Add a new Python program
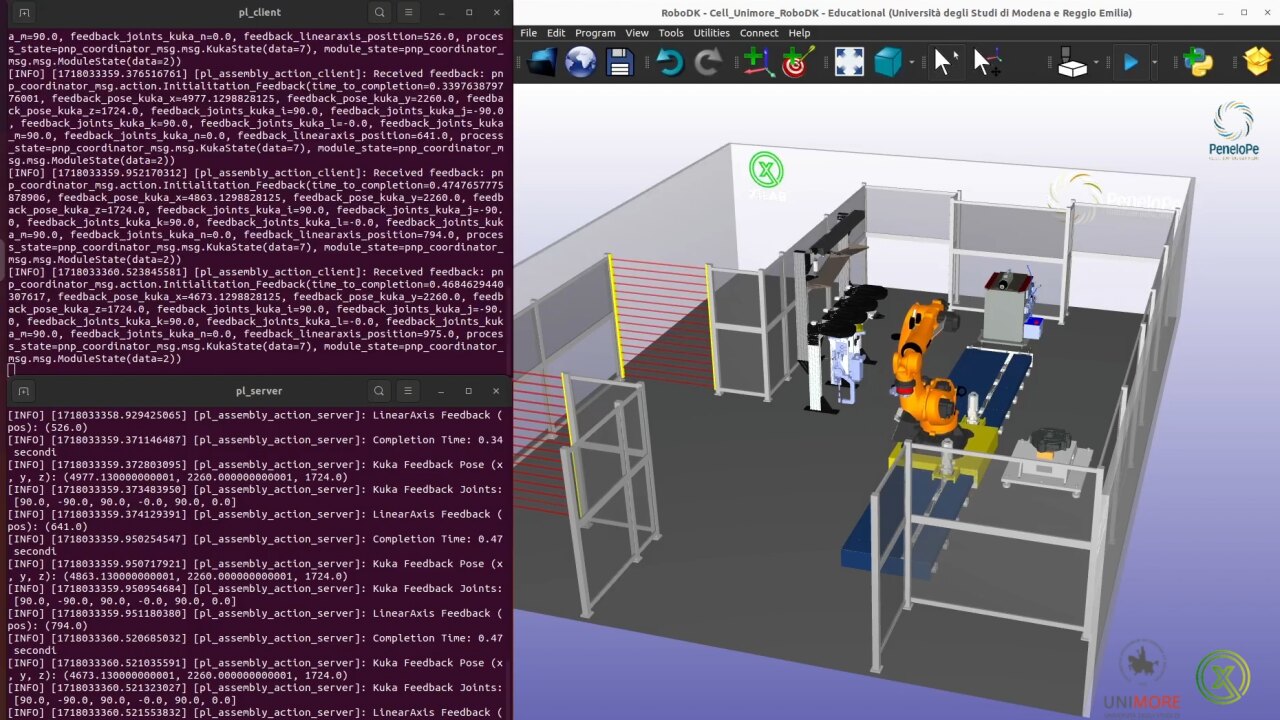 pos(1197,63)
